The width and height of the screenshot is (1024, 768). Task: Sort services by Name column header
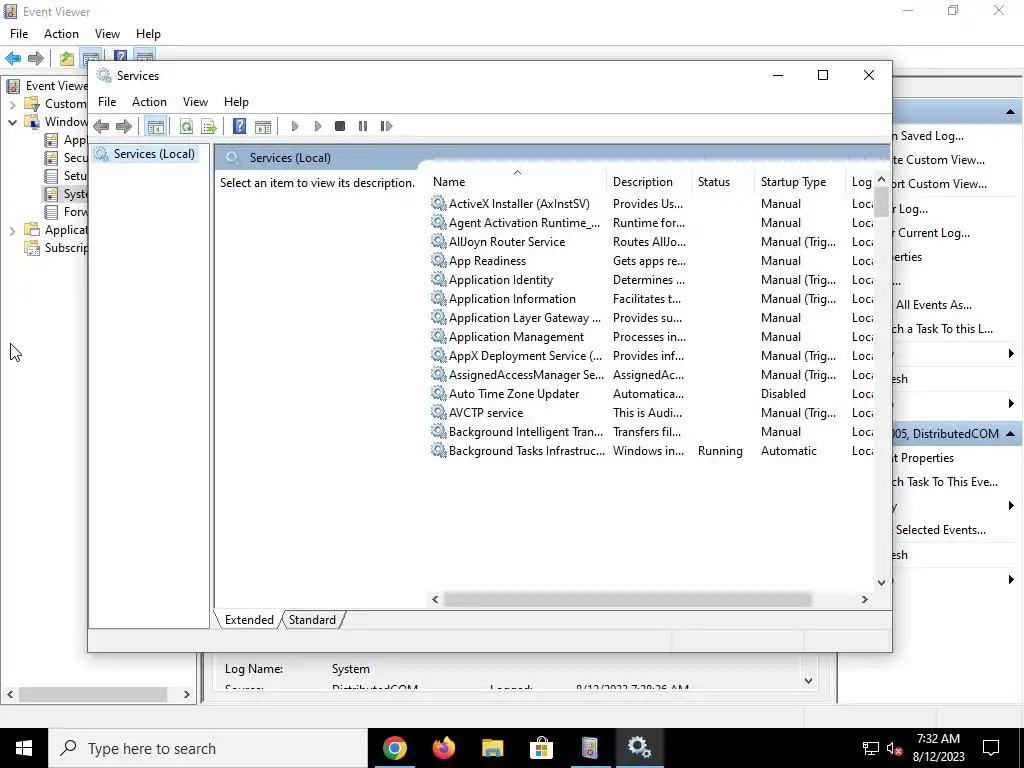518,182
